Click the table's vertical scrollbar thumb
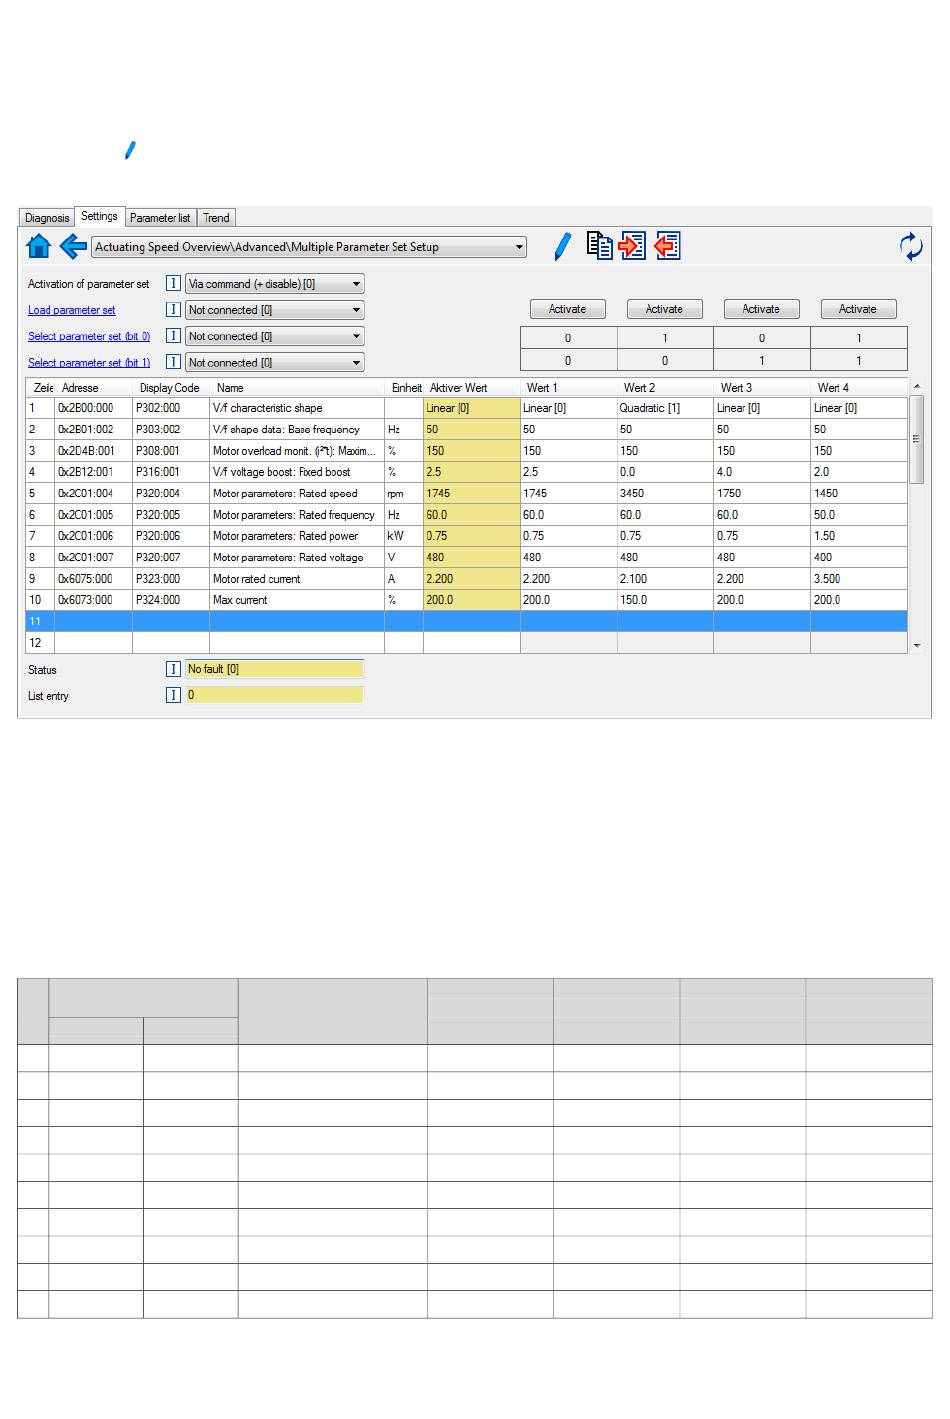 pos(917,439)
